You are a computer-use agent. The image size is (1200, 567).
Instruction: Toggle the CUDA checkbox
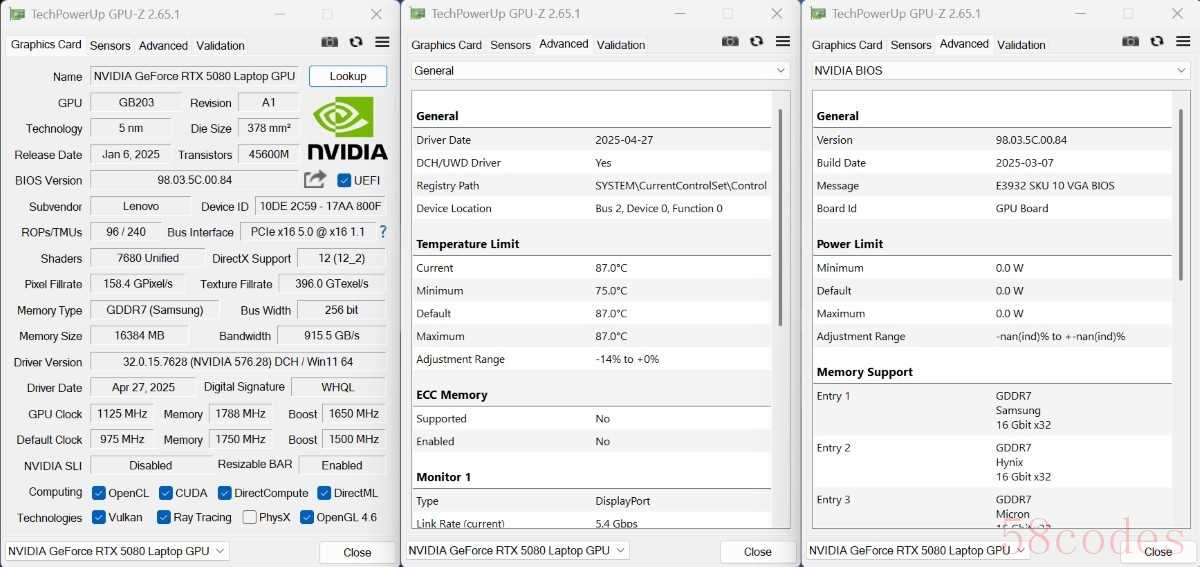coord(166,493)
